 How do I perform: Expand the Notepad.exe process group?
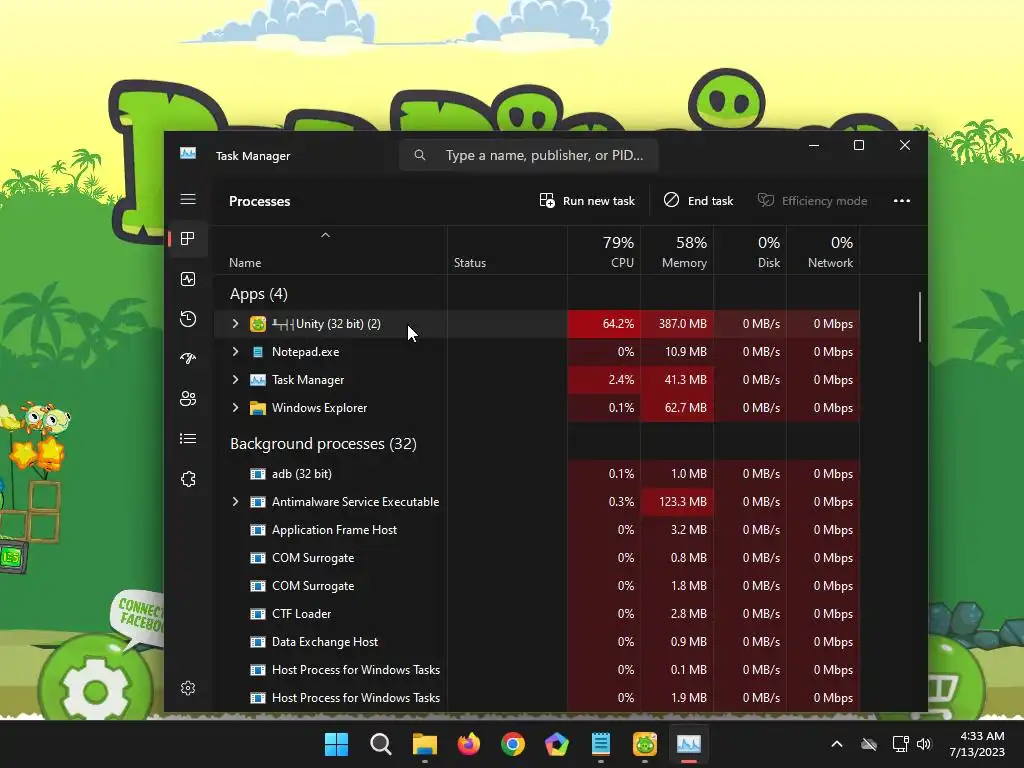[x=235, y=352]
